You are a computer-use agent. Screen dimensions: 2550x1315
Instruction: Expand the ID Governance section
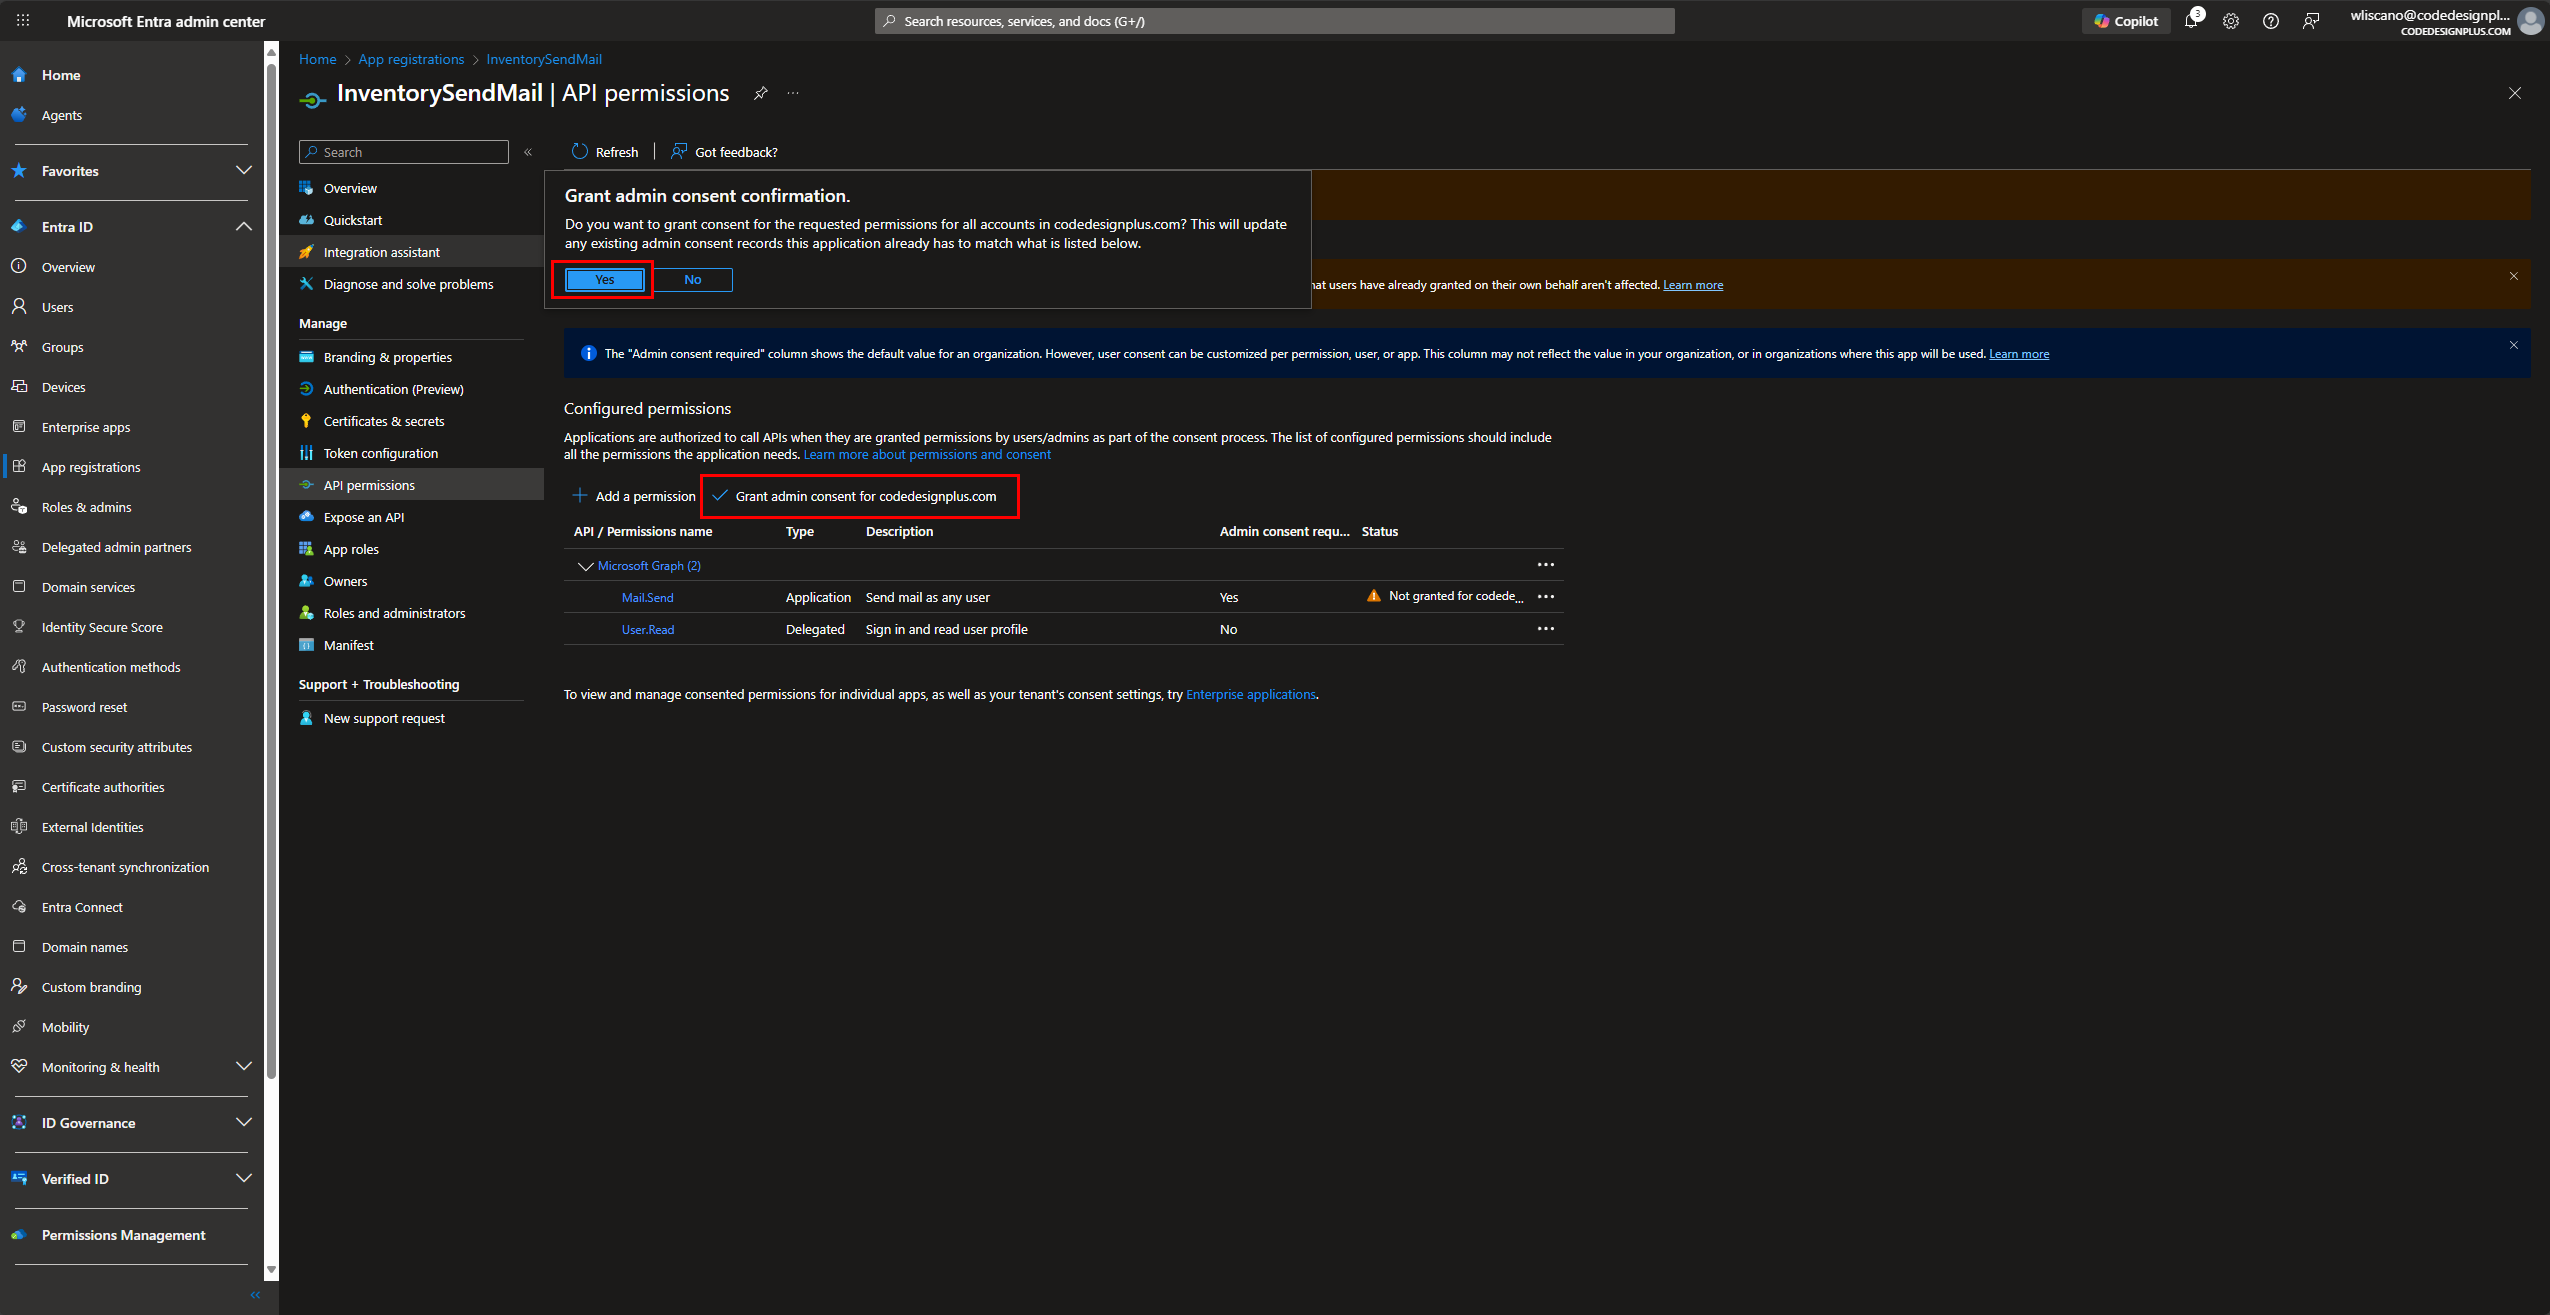[x=243, y=1123]
